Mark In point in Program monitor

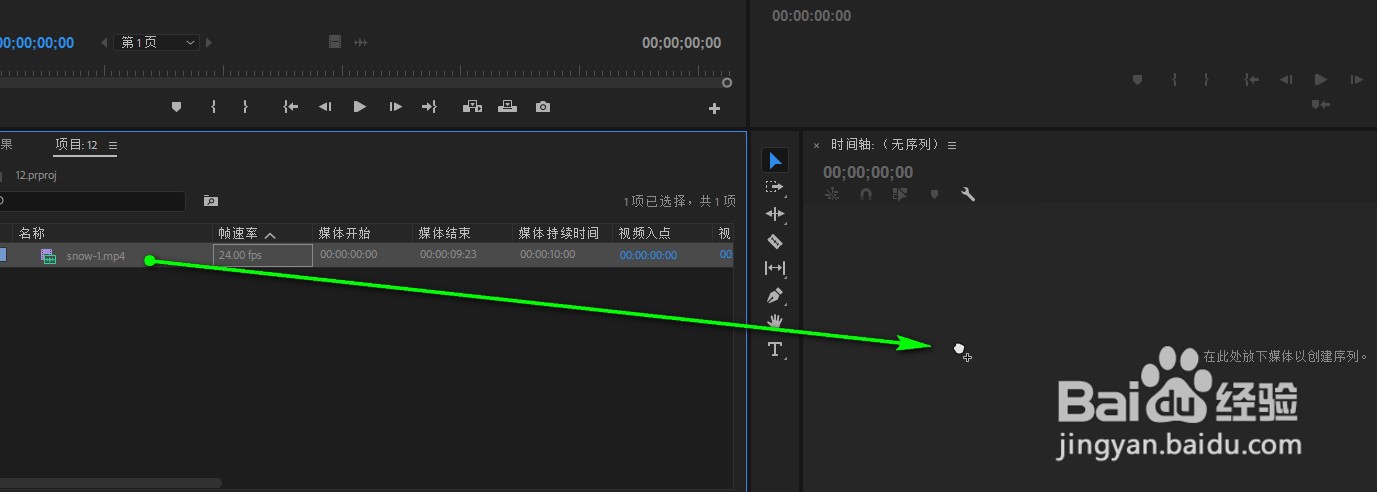tap(1174, 79)
